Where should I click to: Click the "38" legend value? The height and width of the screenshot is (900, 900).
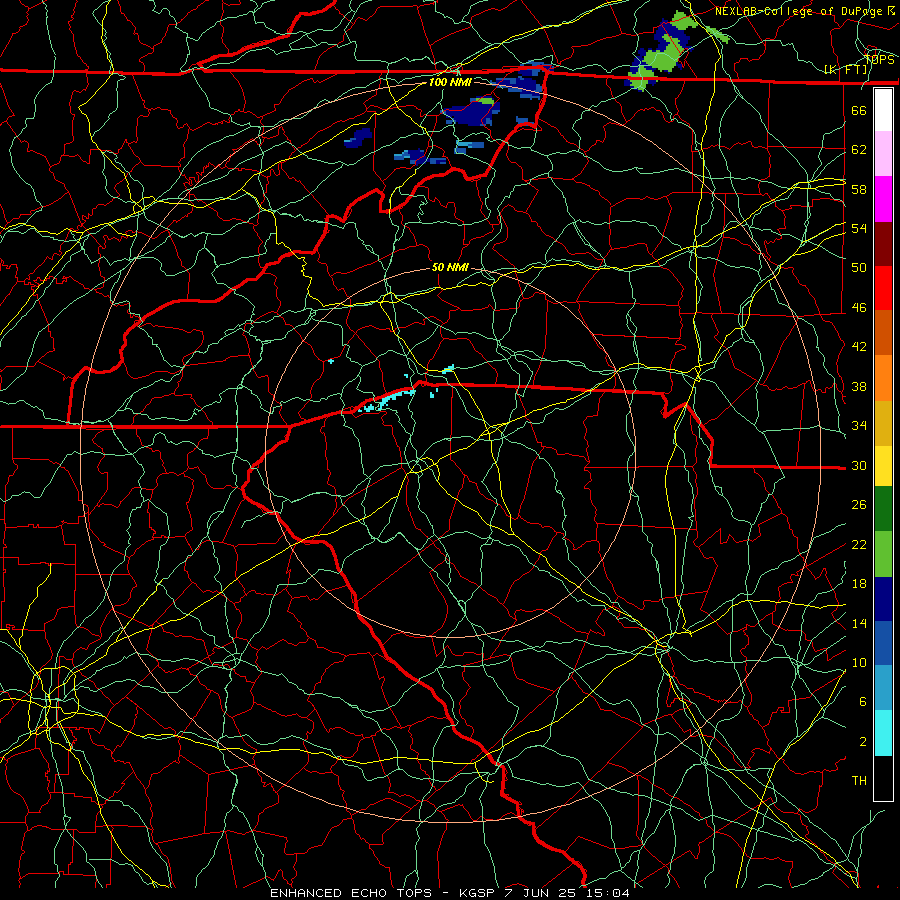pos(859,386)
